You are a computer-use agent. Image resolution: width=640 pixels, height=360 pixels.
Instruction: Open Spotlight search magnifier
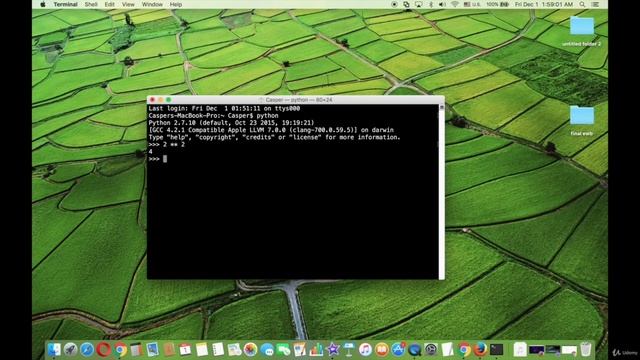[x=582, y=4]
